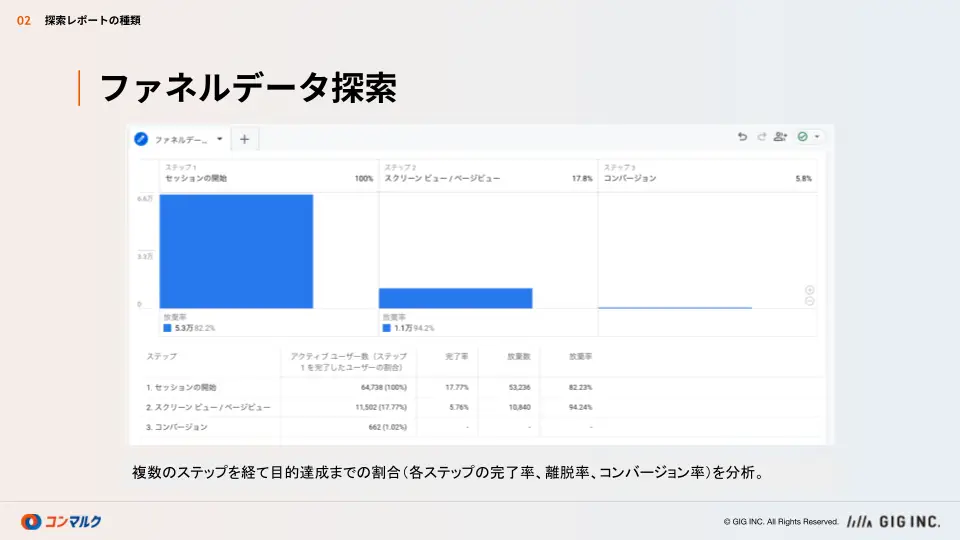Click the 53,236 abandonment count cell
Screen dimensions: 960x540
[519, 388]
